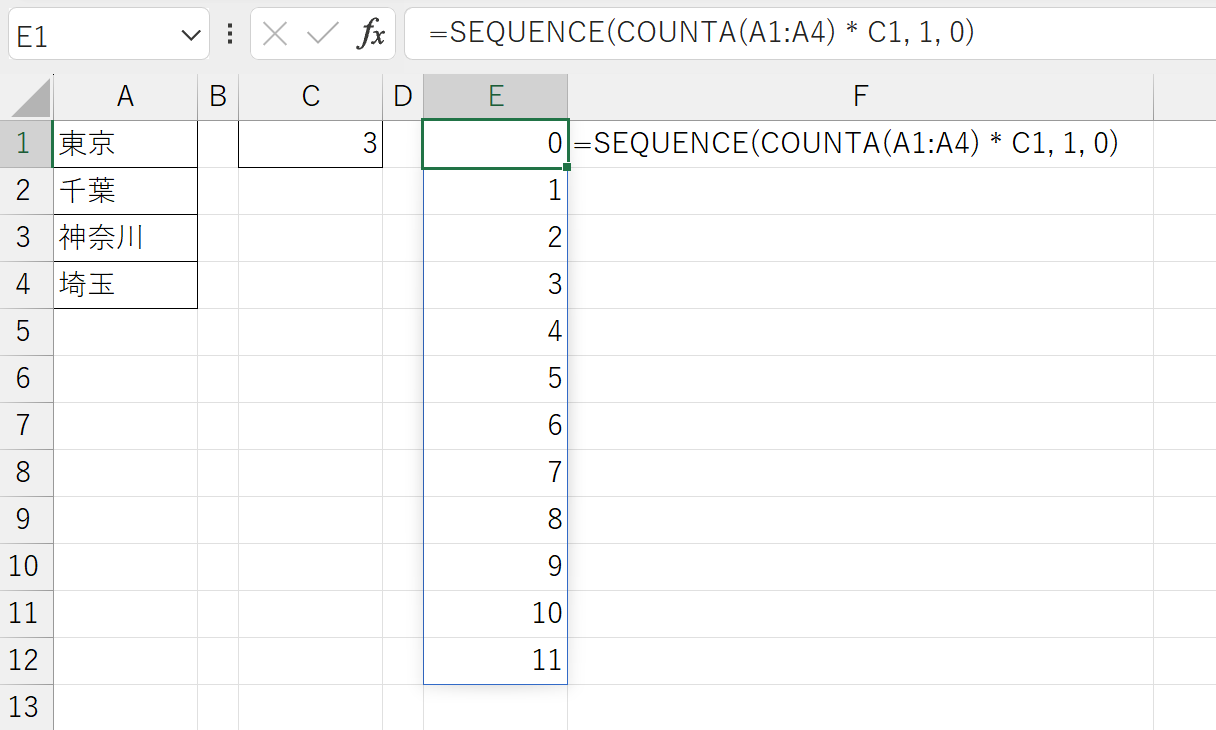
Task: Click cell F1 with SEQUENCE formula text
Action: coord(860,144)
